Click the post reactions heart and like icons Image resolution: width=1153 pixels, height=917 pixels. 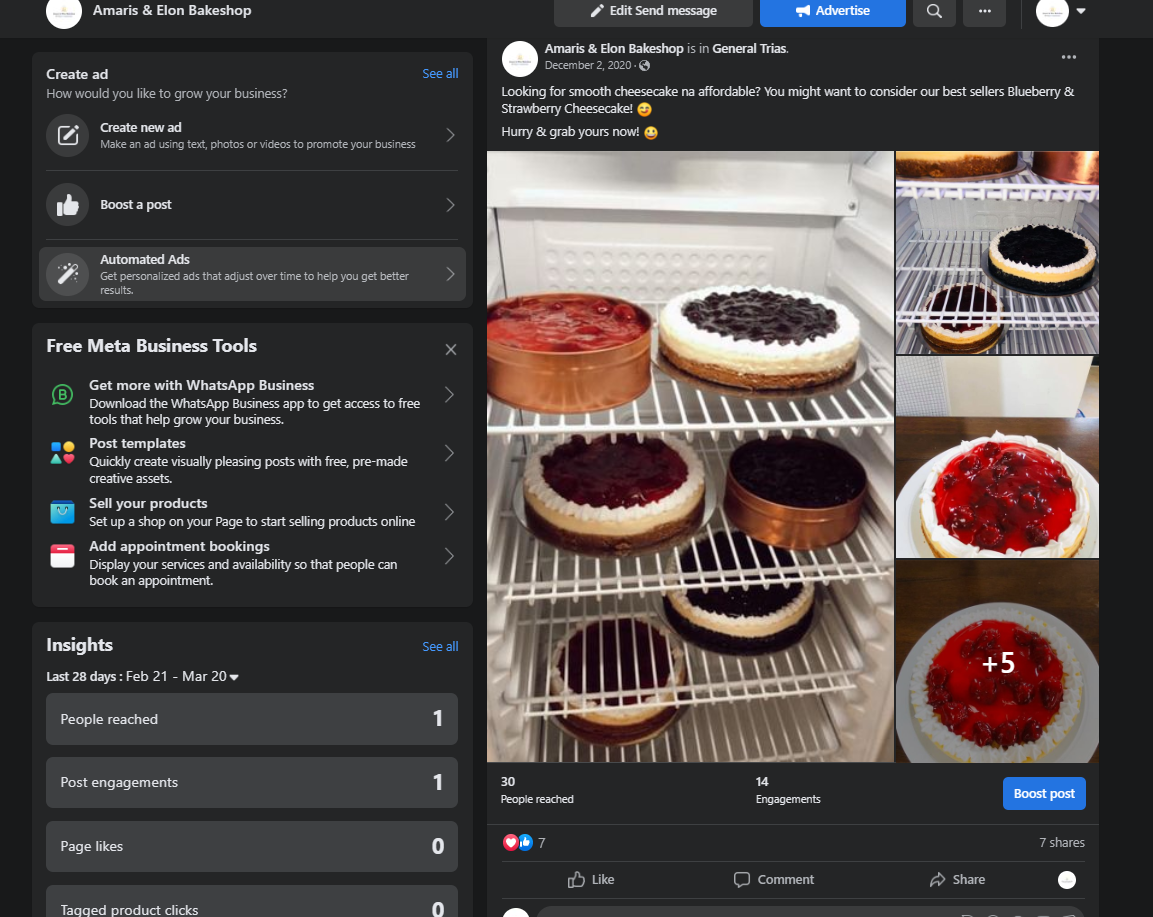(518, 843)
